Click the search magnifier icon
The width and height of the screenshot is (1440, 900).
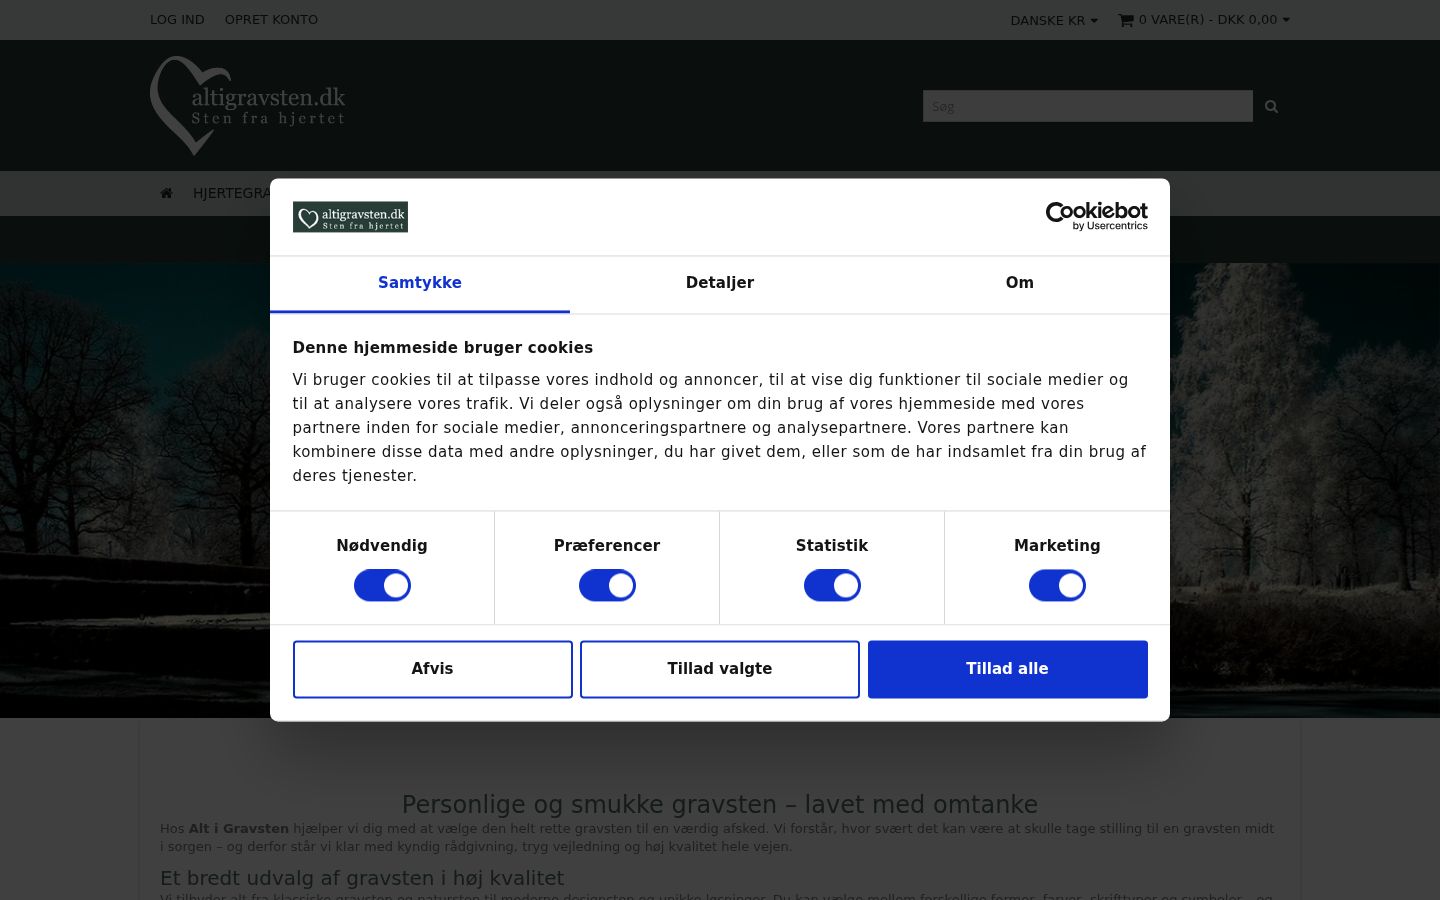click(x=1271, y=106)
